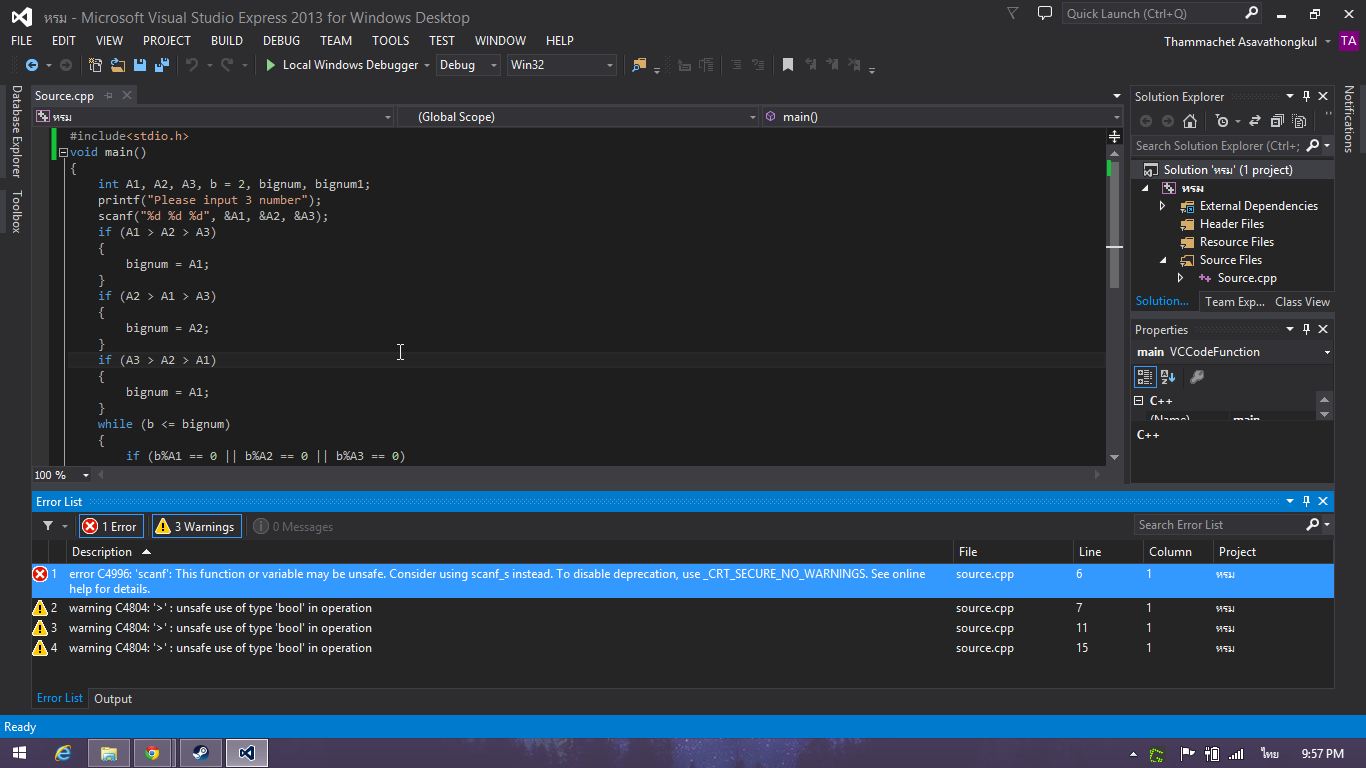Switch to the Team Explorer tab
The height and width of the screenshot is (768, 1366).
tap(1234, 302)
